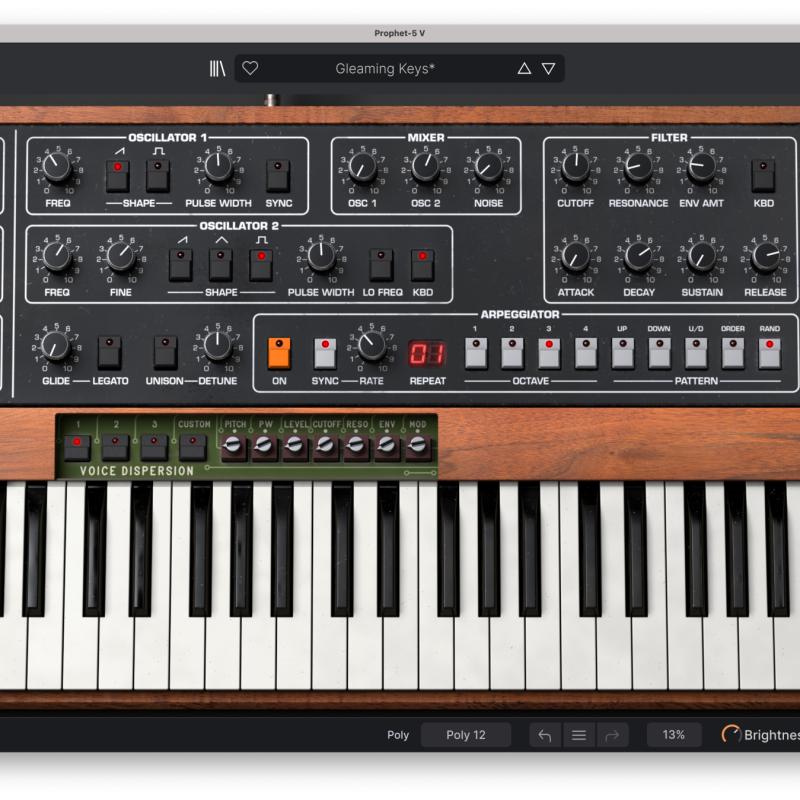
Task: Click Mixer OSC 2 level knob
Action: (426, 168)
